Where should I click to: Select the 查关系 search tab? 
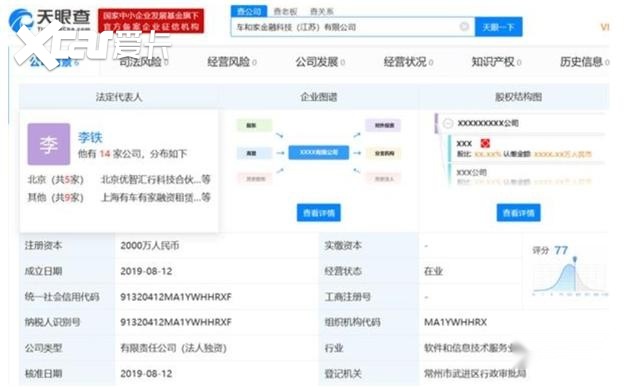322,11
